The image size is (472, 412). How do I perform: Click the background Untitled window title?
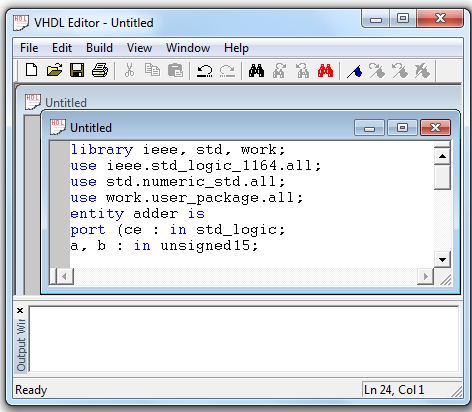(66, 103)
